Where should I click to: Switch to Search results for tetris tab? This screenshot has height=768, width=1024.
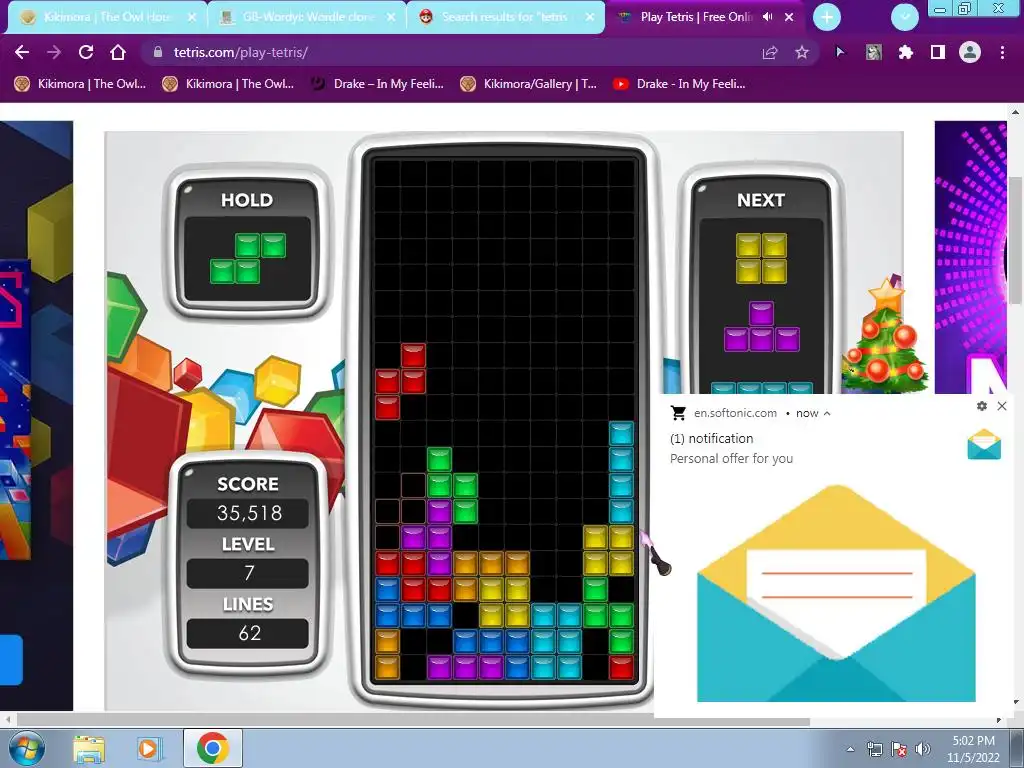(x=504, y=18)
